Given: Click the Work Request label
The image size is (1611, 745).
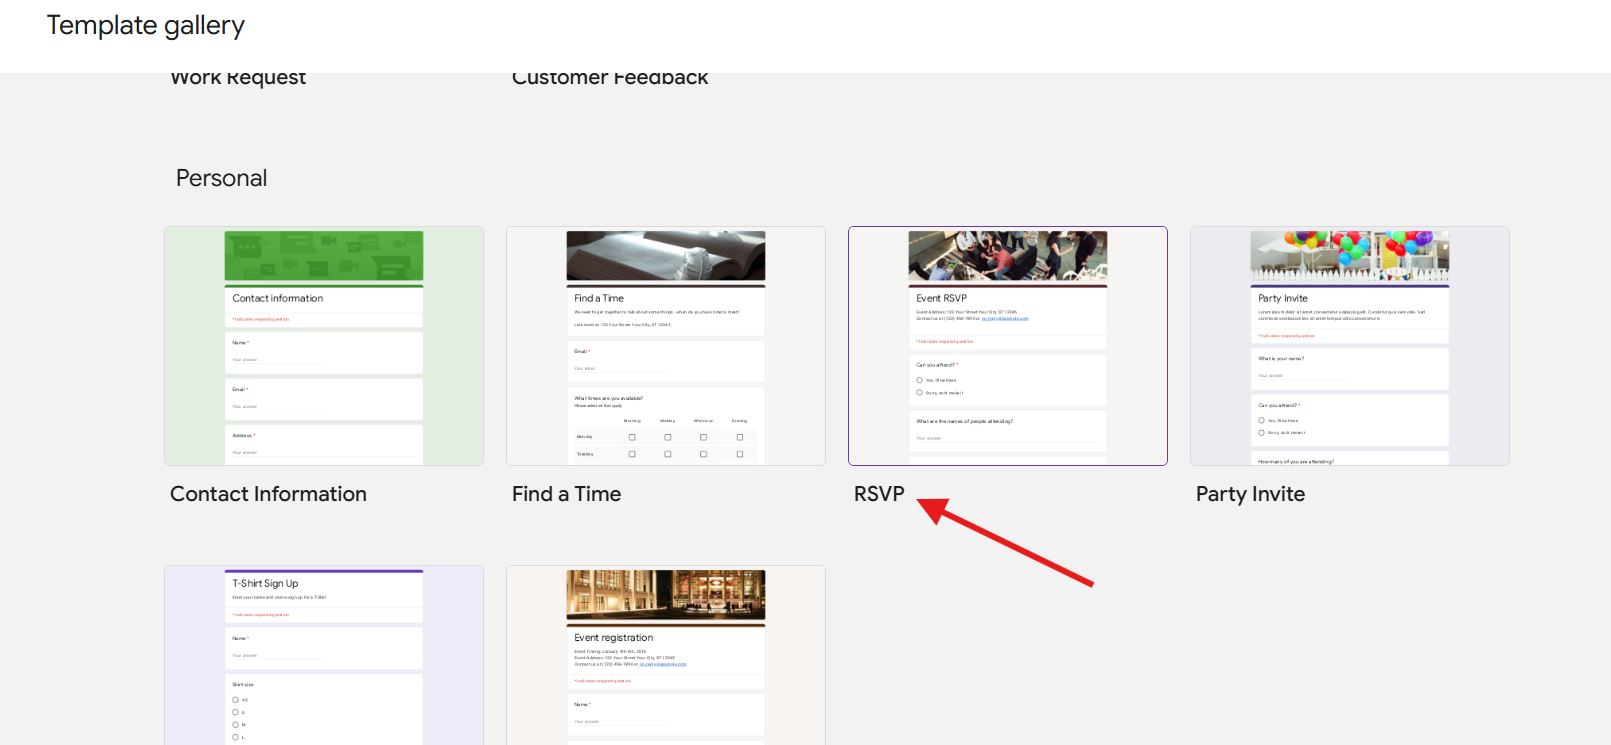Looking at the screenshot, I should (238, 79).
